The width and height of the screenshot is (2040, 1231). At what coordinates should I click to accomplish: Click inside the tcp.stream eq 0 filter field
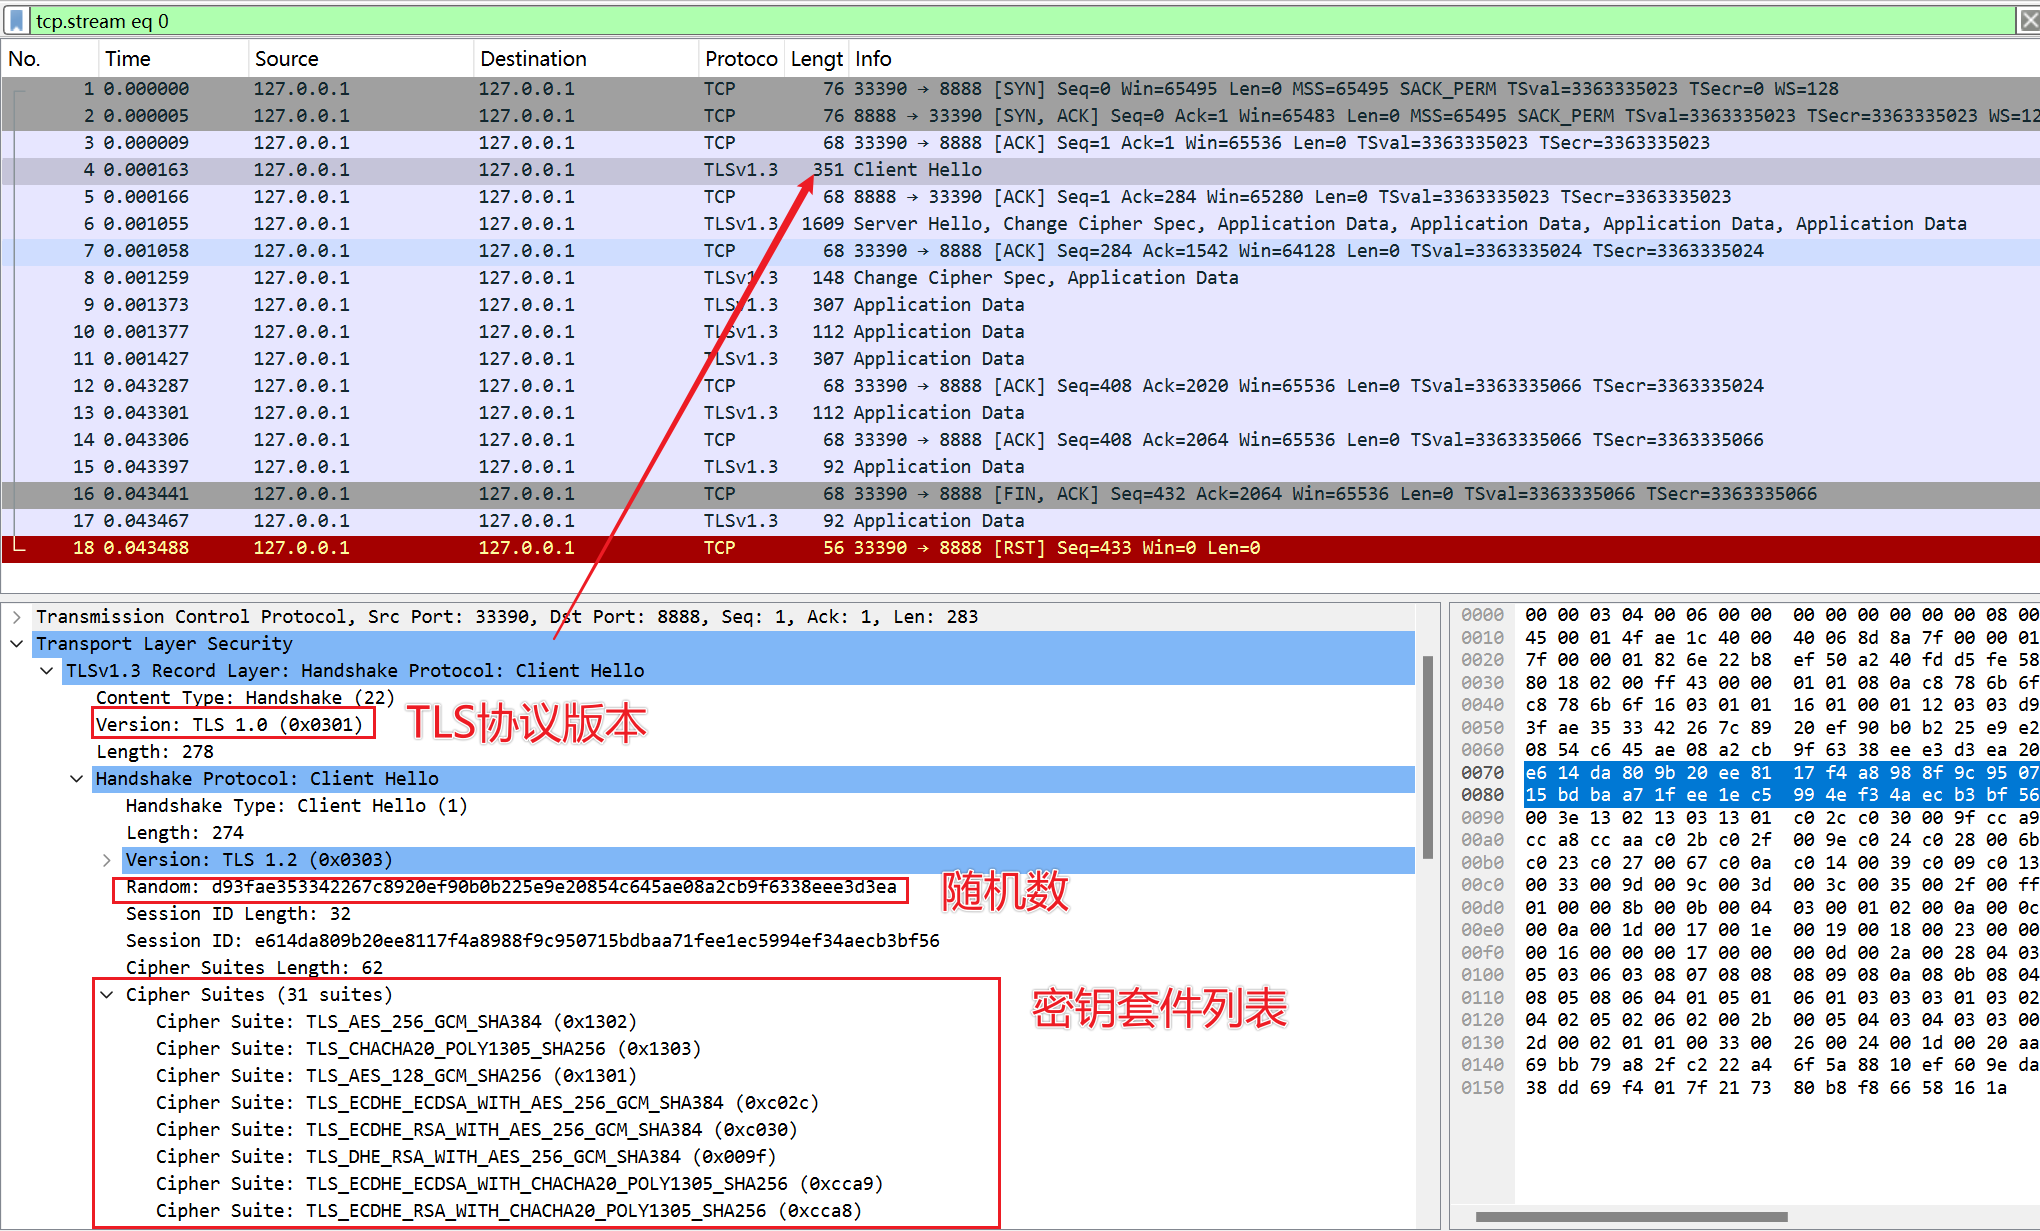point(400,20)
